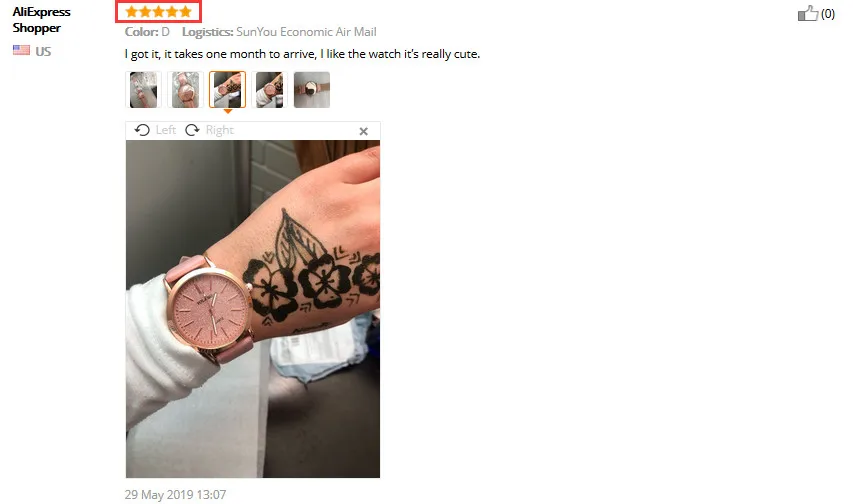Click the review comment text

coord(302,54)
